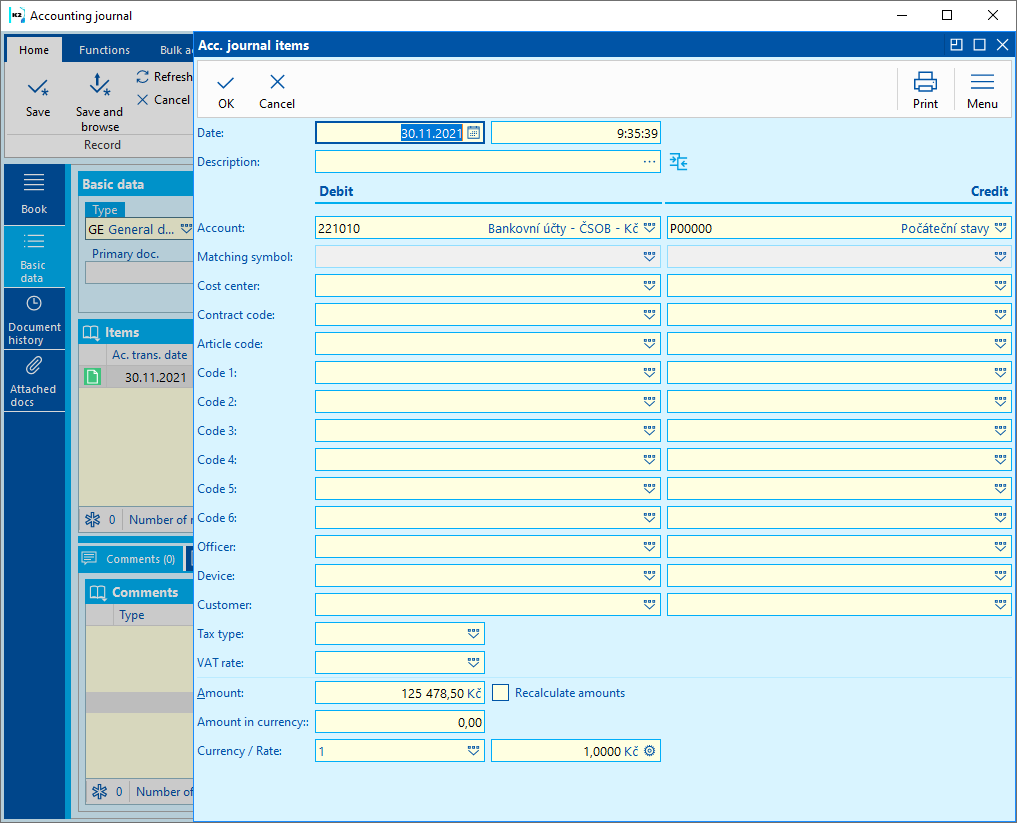
Task: Click the Refresh button in ribbon
Action: 163,77
